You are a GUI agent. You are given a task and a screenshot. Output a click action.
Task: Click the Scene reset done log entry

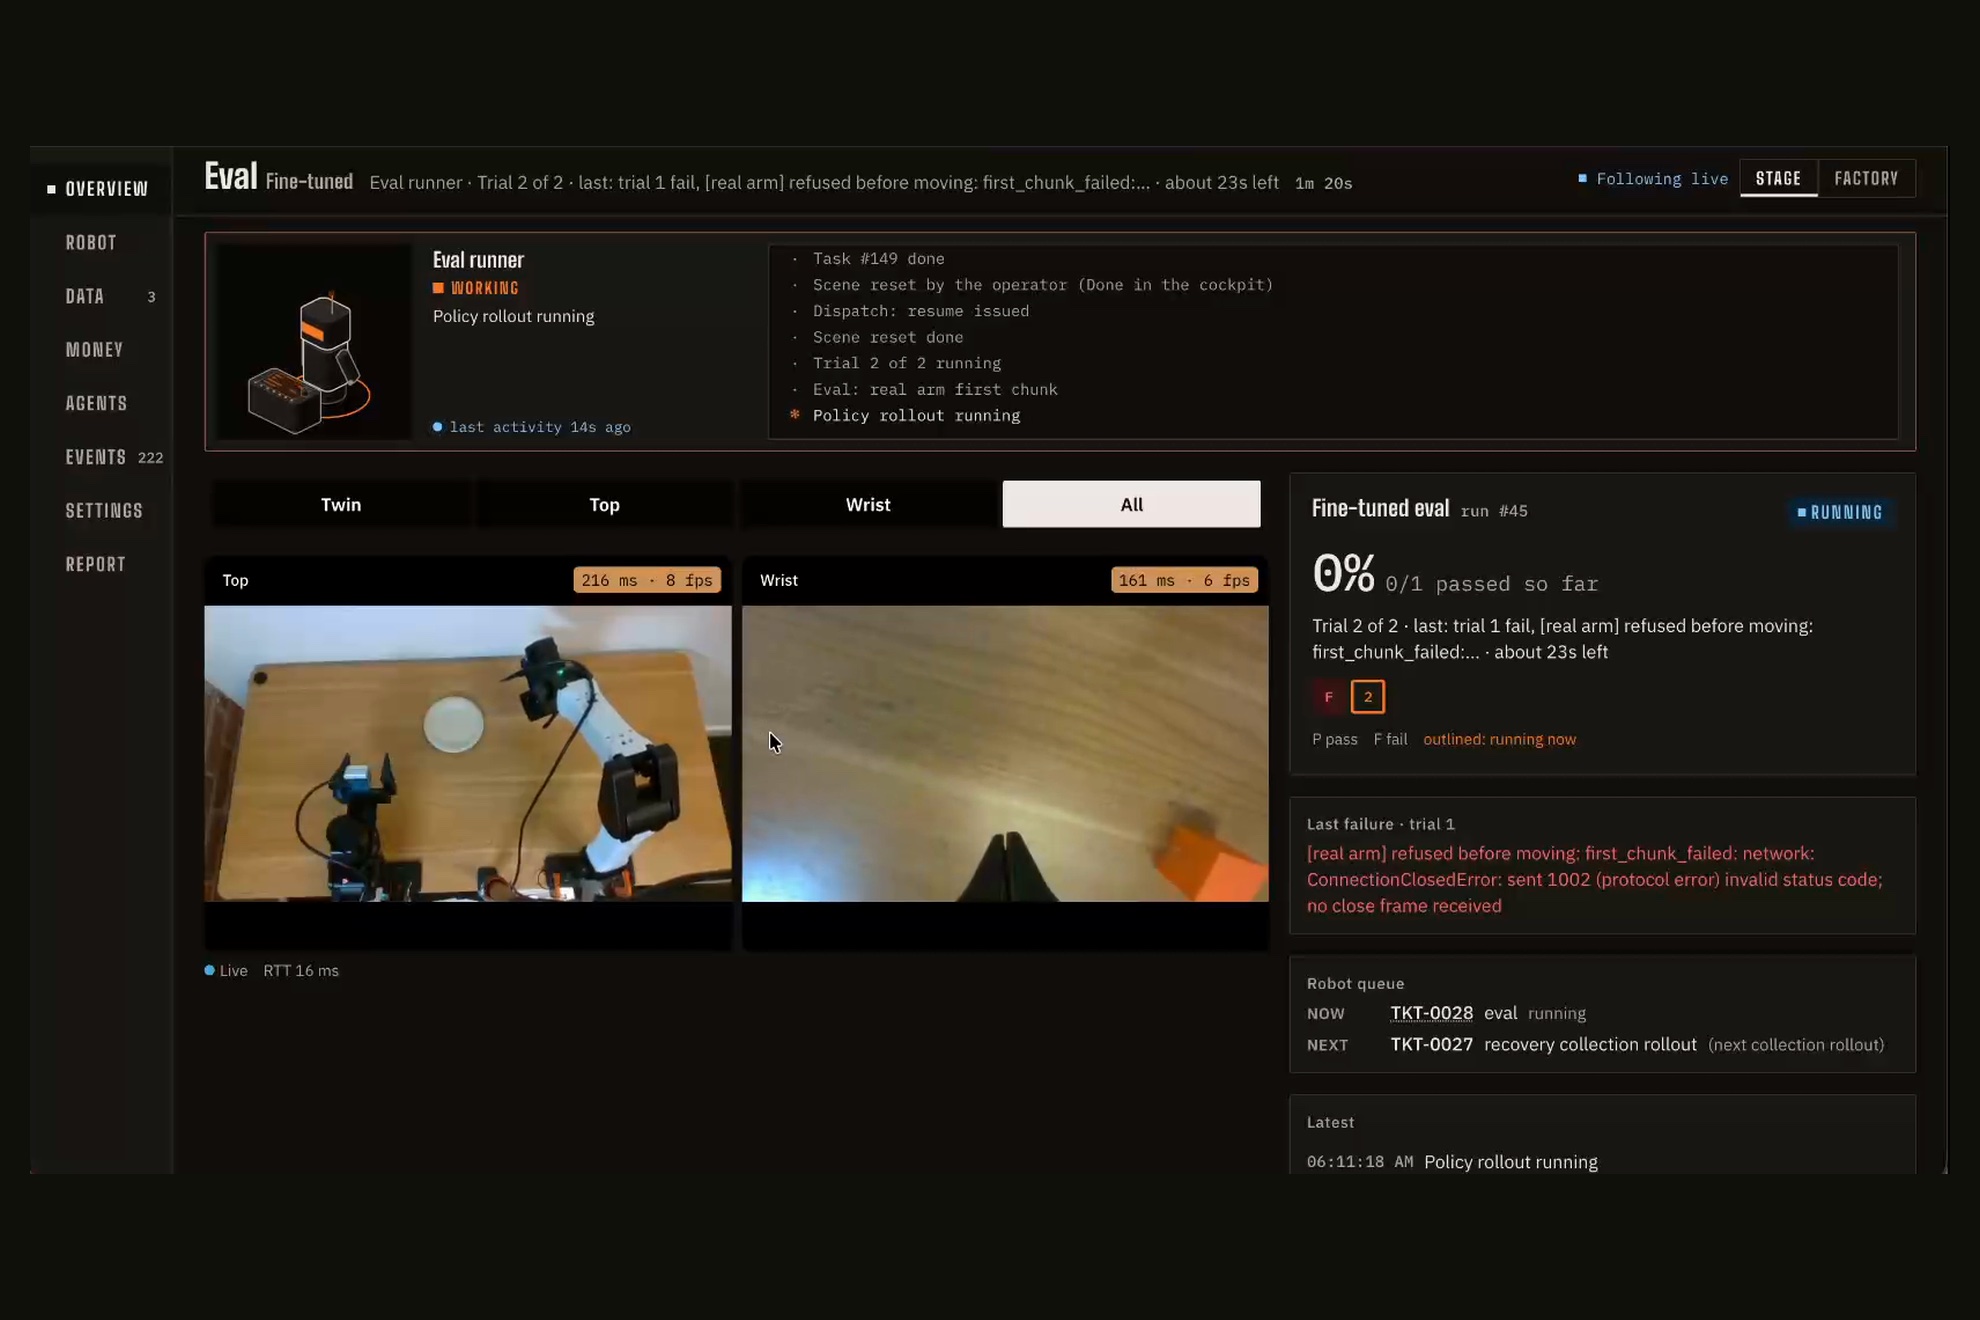point(887,337)
